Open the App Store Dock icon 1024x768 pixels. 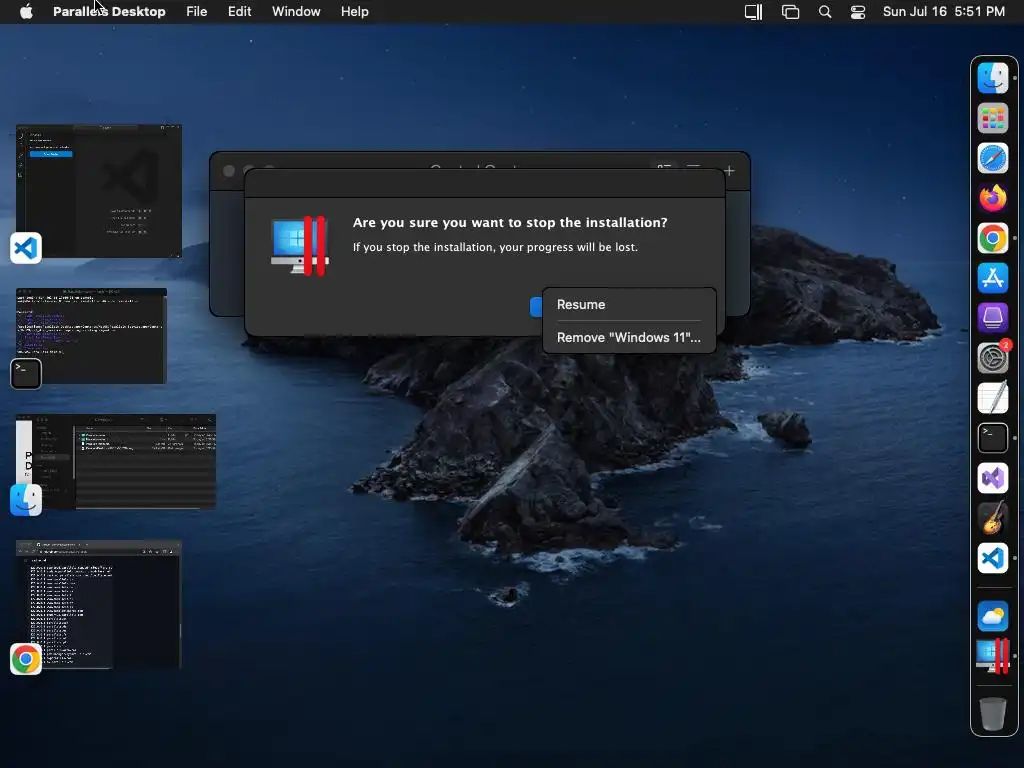pyautogui.click(x=993, y=278)
